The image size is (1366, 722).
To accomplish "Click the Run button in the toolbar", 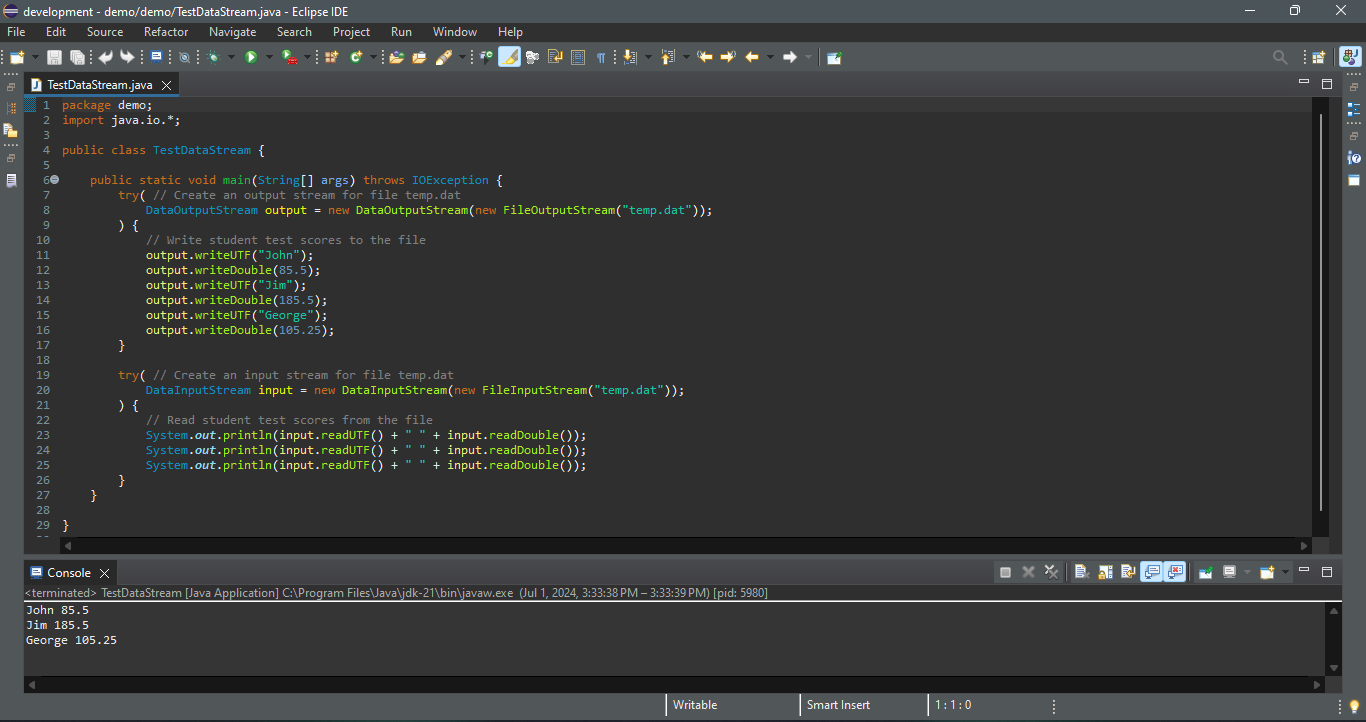I will coord(251,57).
